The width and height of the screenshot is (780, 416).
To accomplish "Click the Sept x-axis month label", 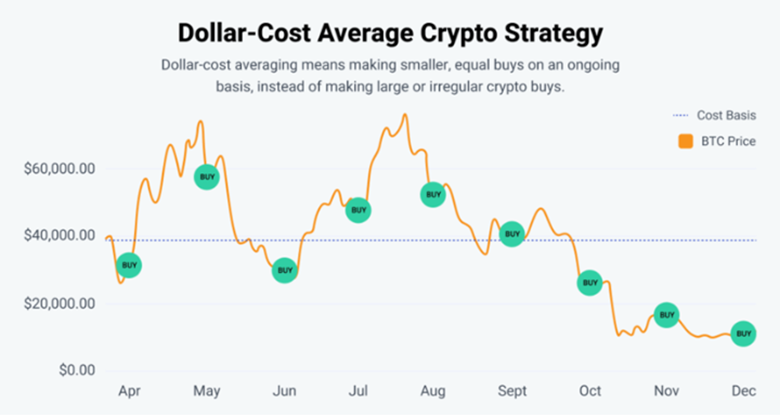I will [x=512, y=391].
